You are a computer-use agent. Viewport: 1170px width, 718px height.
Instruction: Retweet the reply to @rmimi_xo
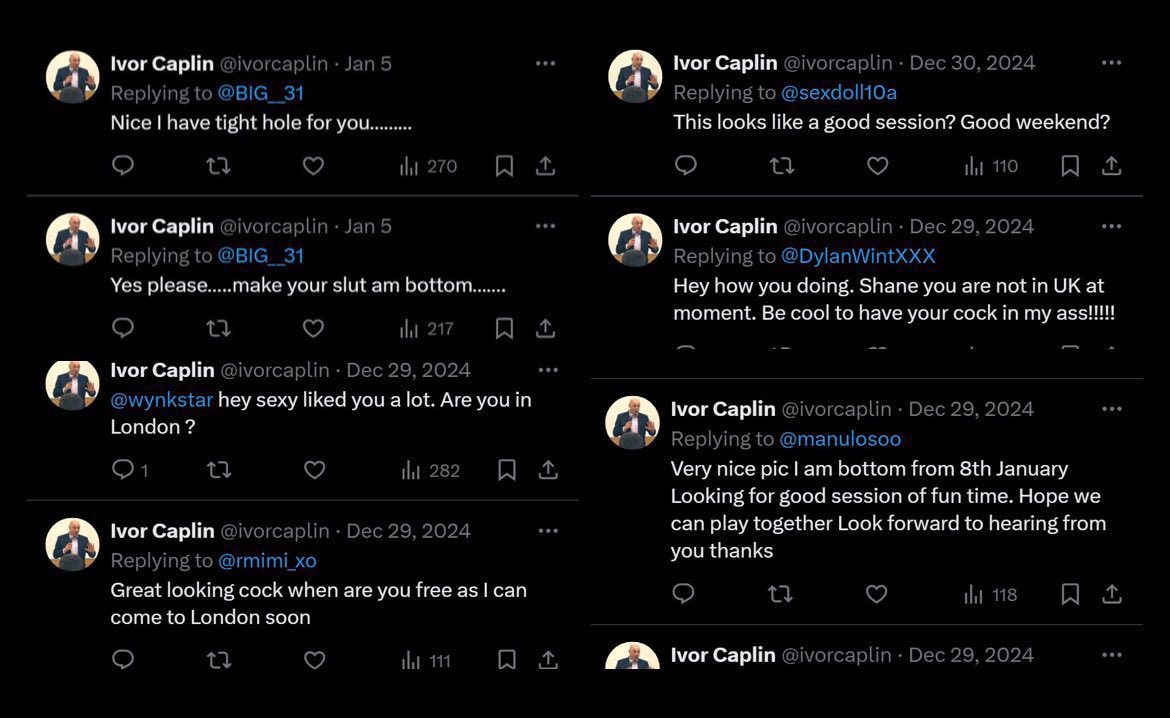click(x=219, y=660)
